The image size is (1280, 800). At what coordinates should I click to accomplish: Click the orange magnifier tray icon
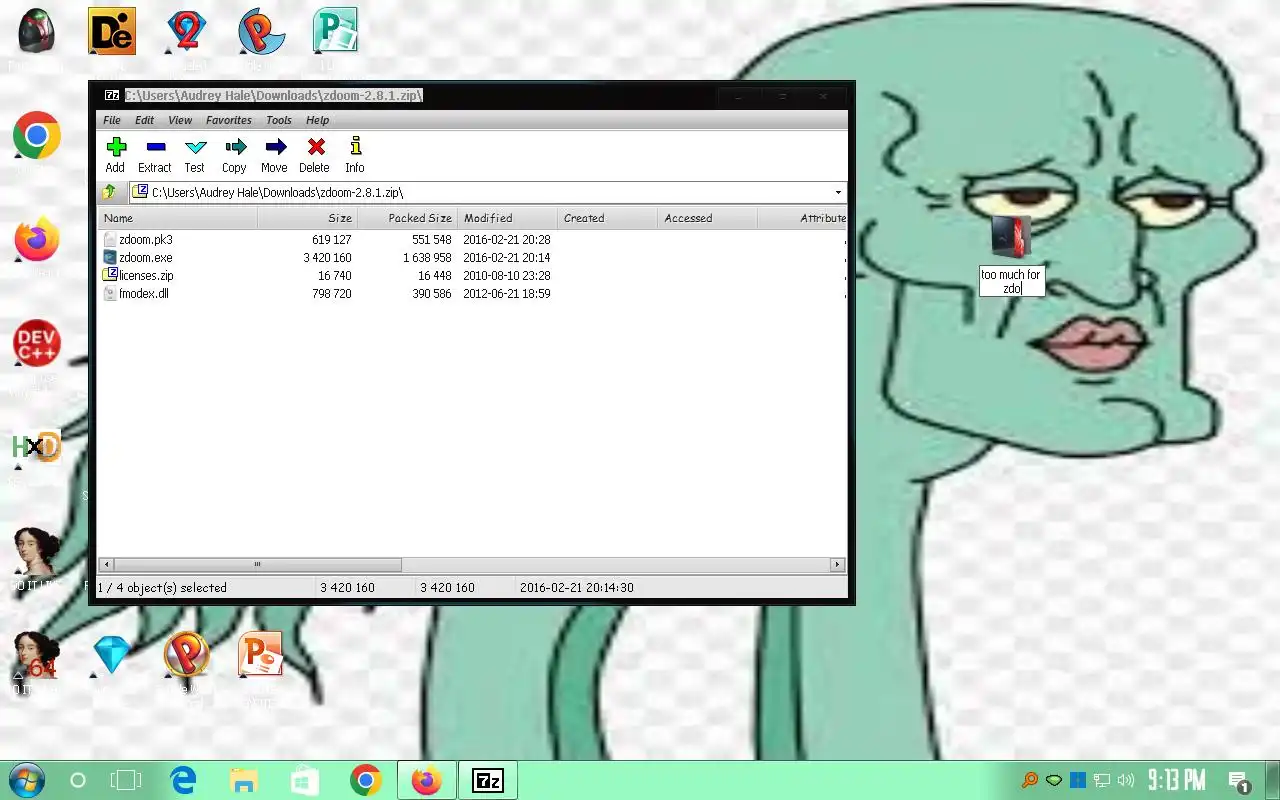(1029, 780)
